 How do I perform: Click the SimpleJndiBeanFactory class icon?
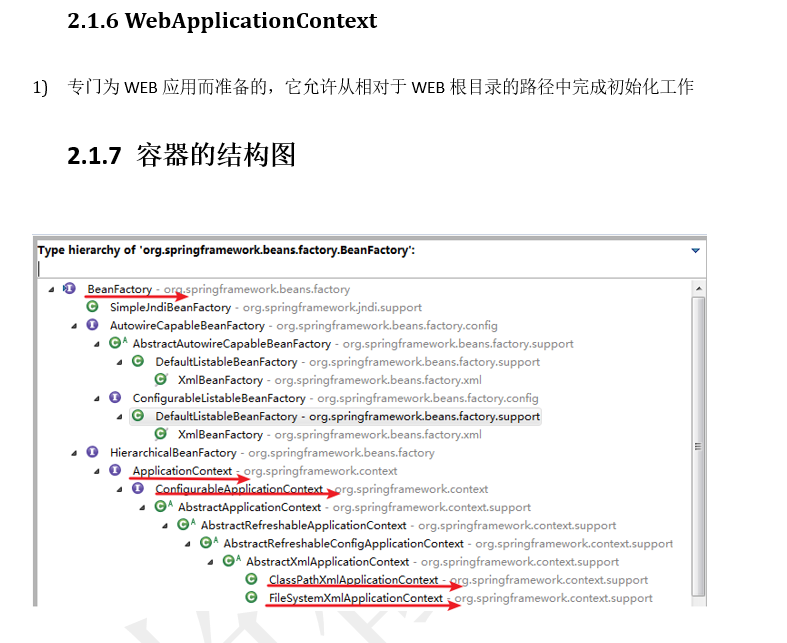[x=92, y=307]
